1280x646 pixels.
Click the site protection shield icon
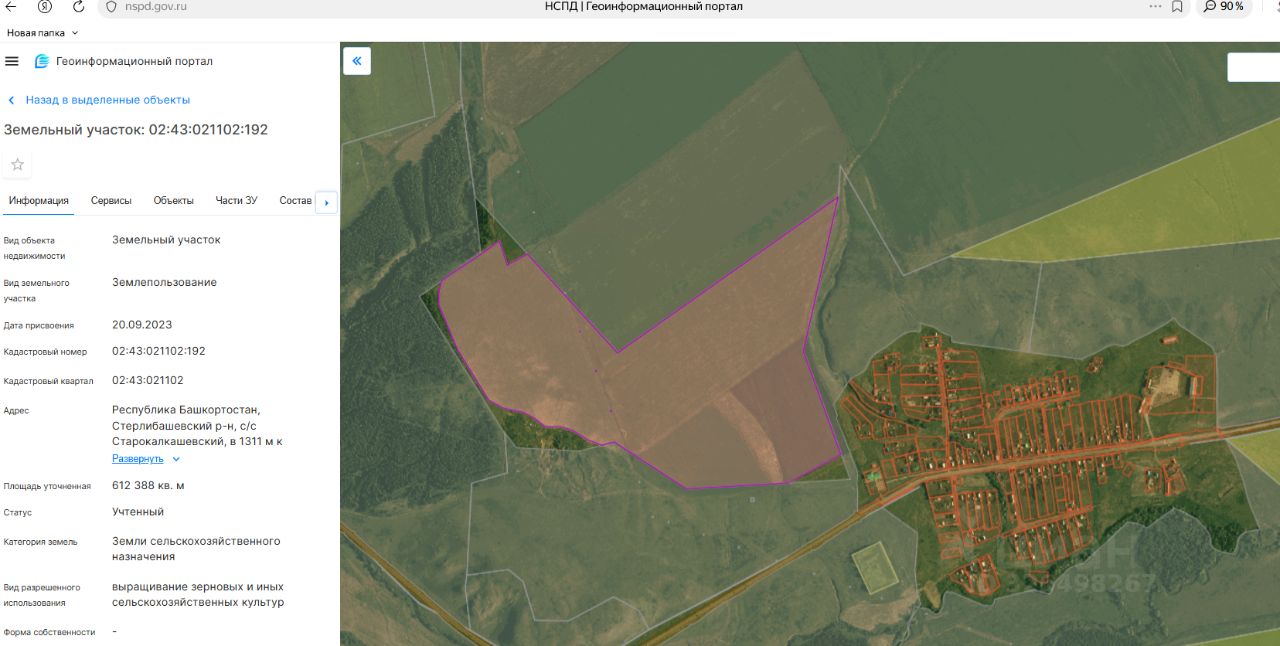[x=111, y=6]
